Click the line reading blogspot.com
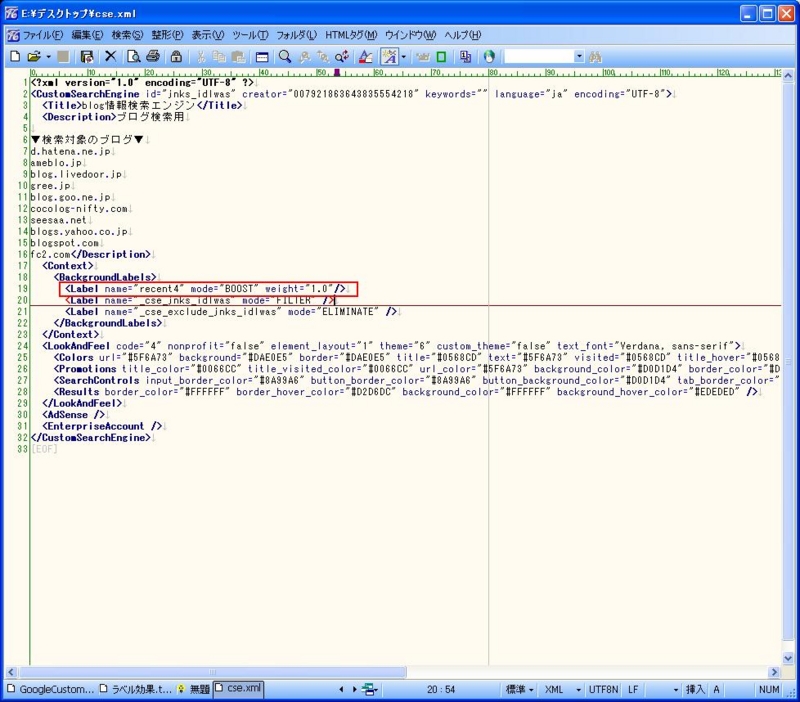 click(64, 243)
